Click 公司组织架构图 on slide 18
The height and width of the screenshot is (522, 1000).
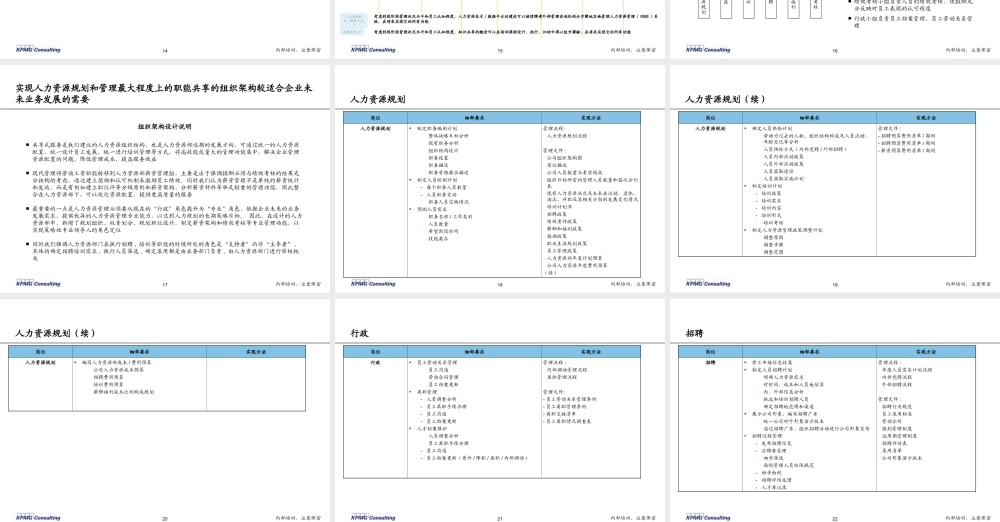[564, 158]
